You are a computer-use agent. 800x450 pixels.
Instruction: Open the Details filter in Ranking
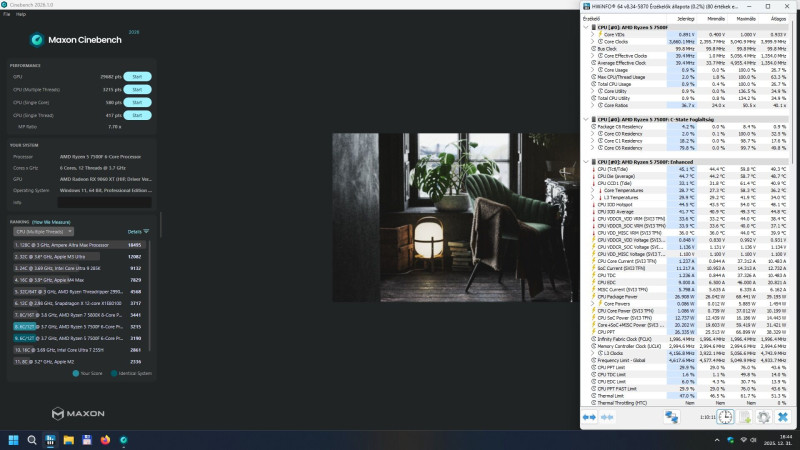tap(138, 232)
